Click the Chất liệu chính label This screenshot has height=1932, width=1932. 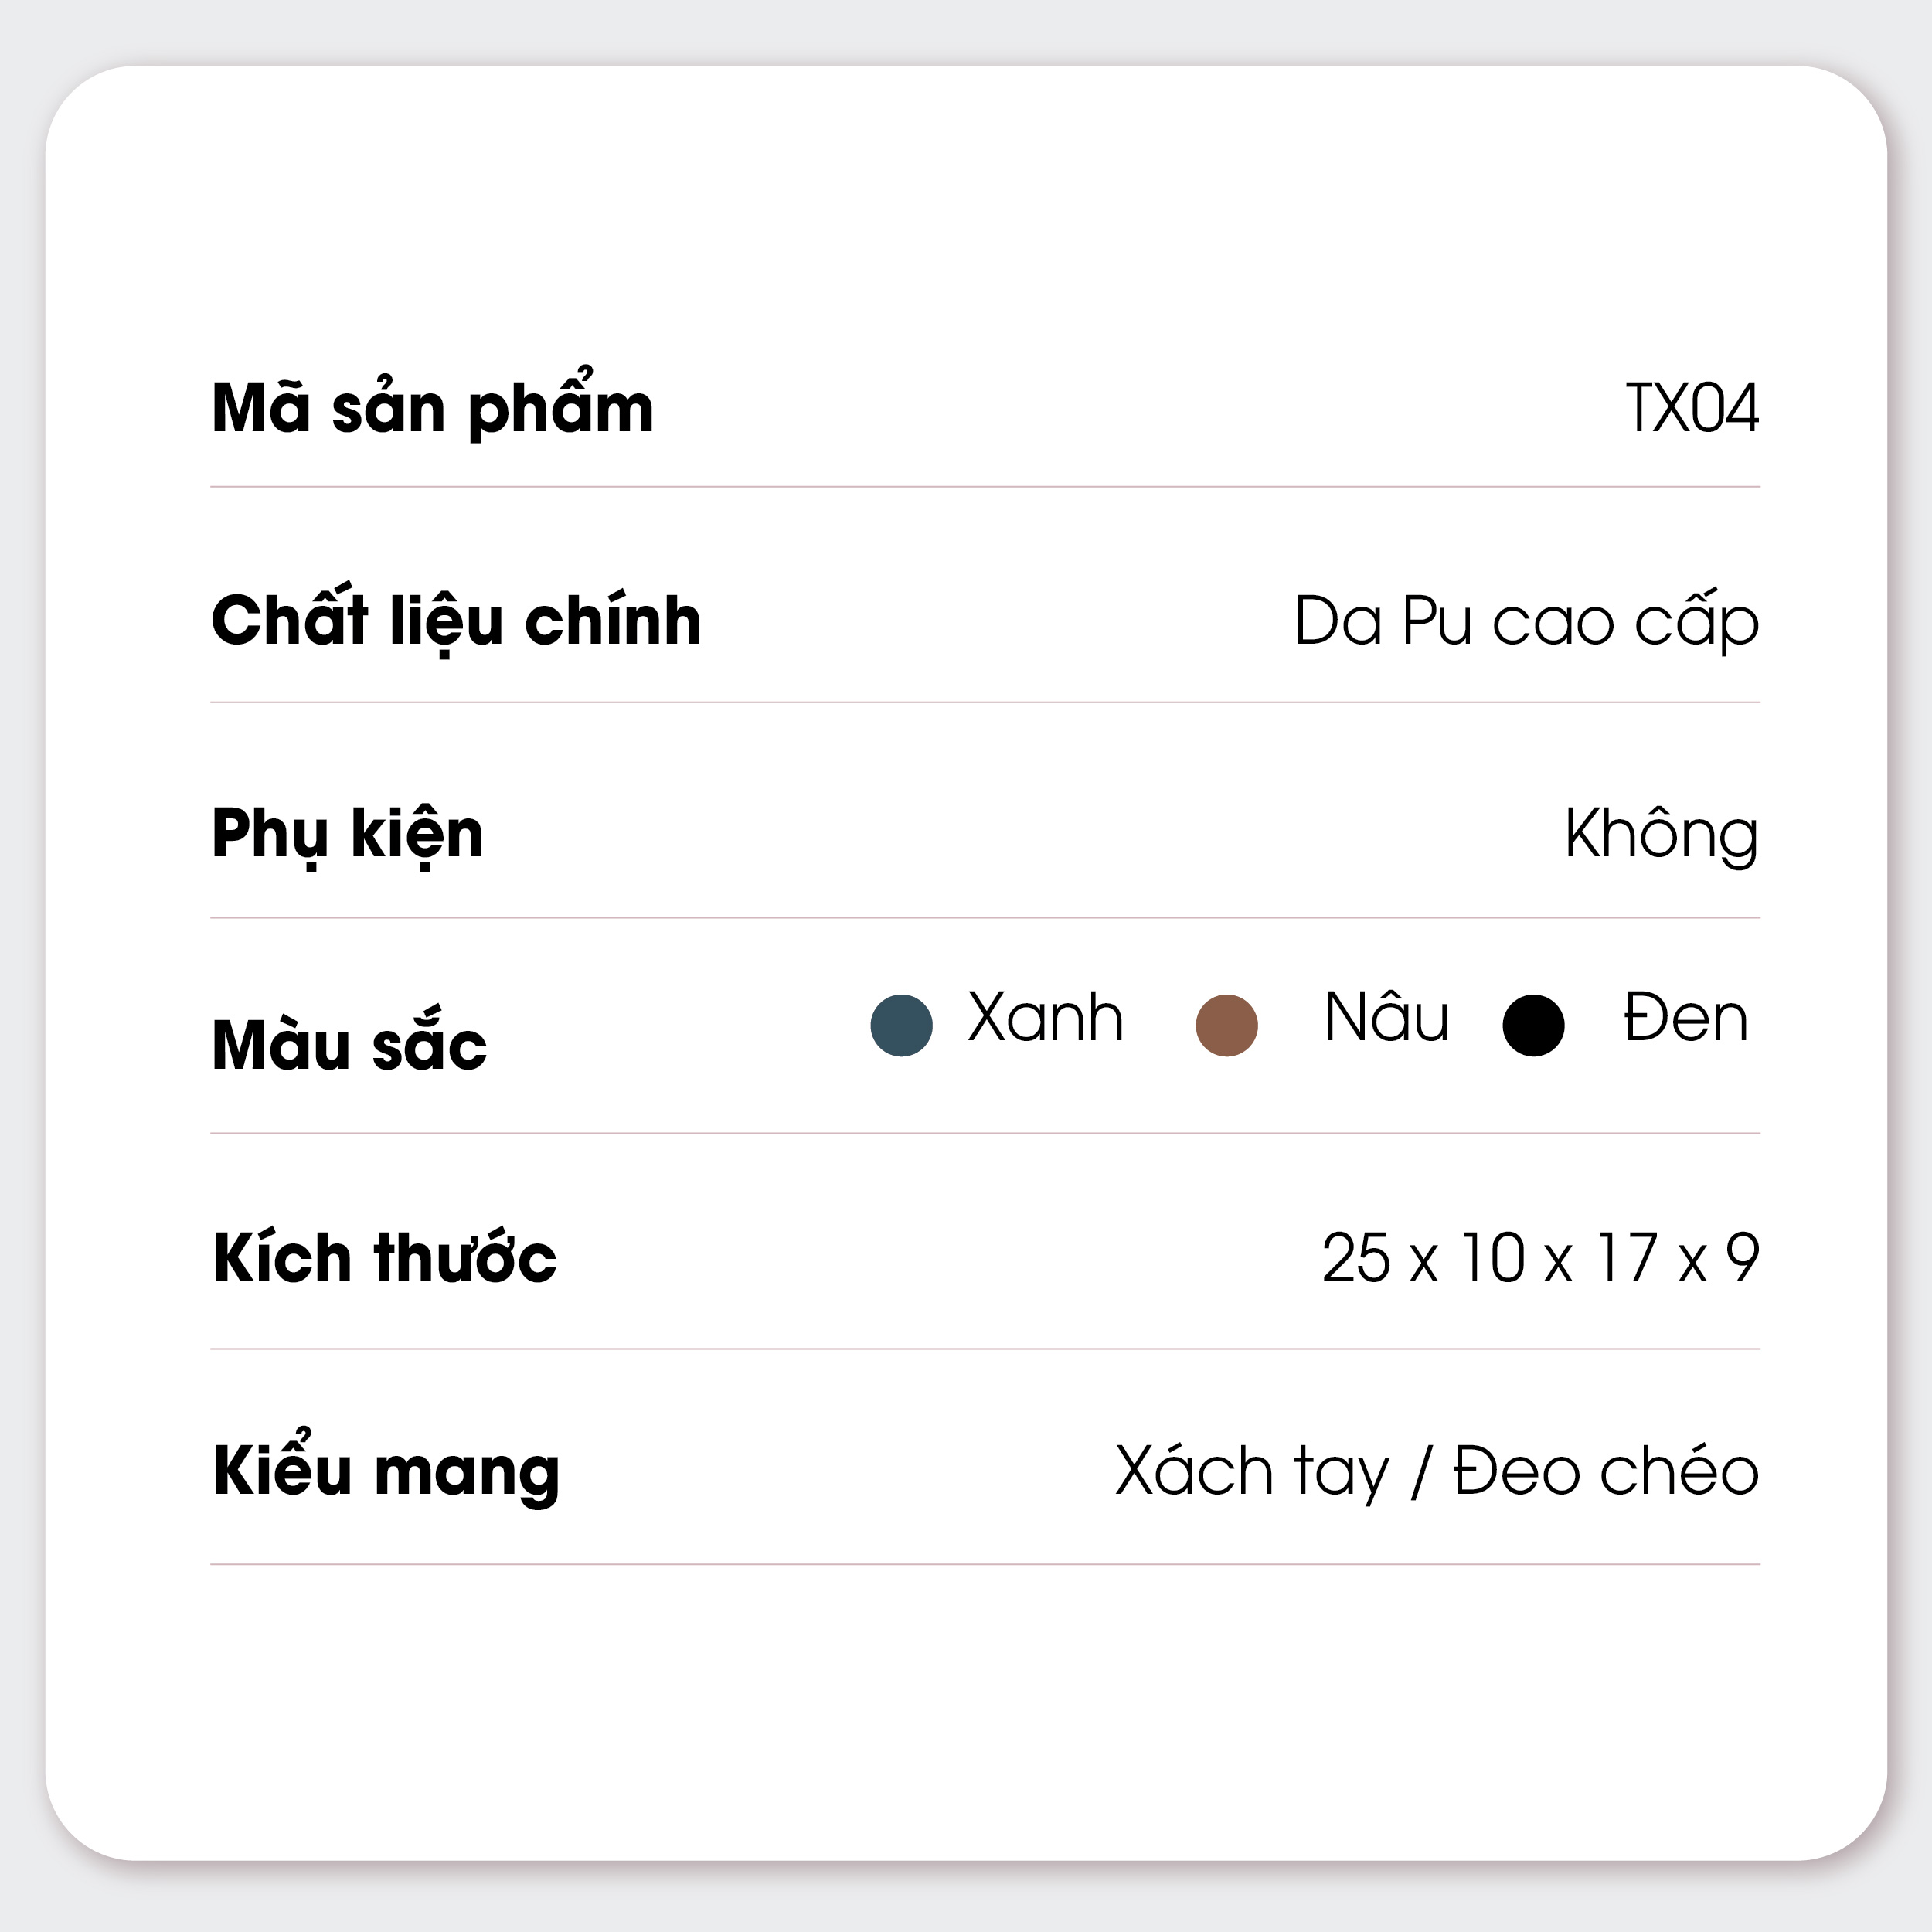(x=456, y=621)
